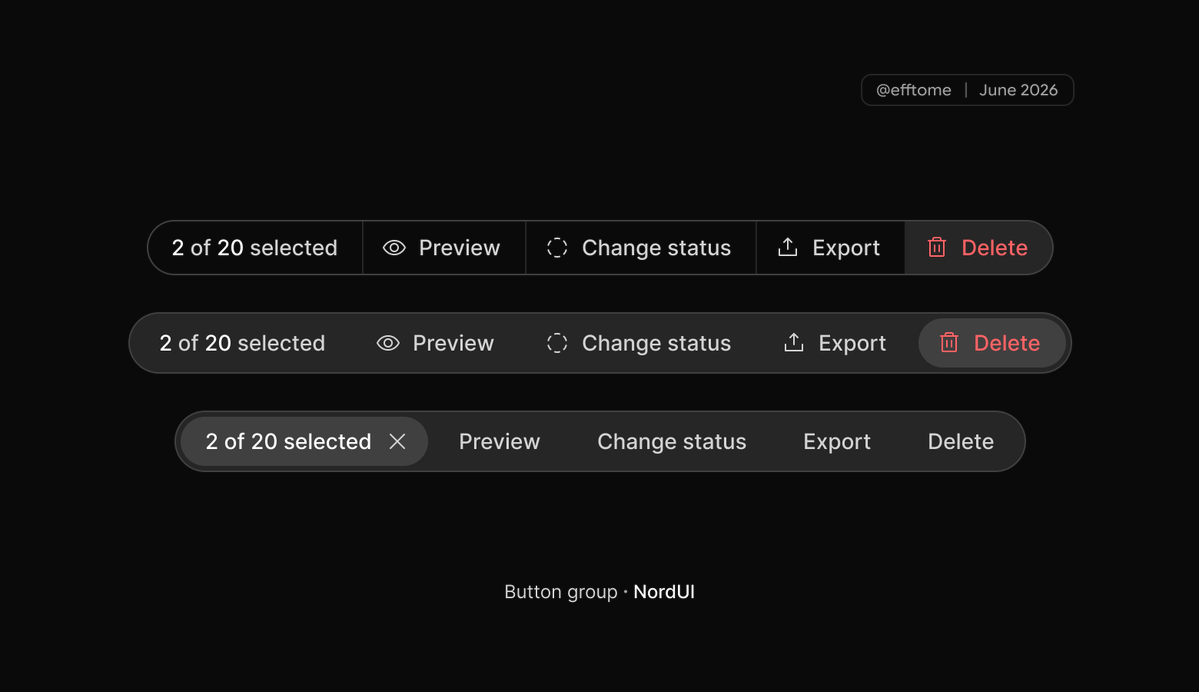Click the Preview label in the middle bar
Screen dimensions: 1199x692
click(x=453, y=343)
